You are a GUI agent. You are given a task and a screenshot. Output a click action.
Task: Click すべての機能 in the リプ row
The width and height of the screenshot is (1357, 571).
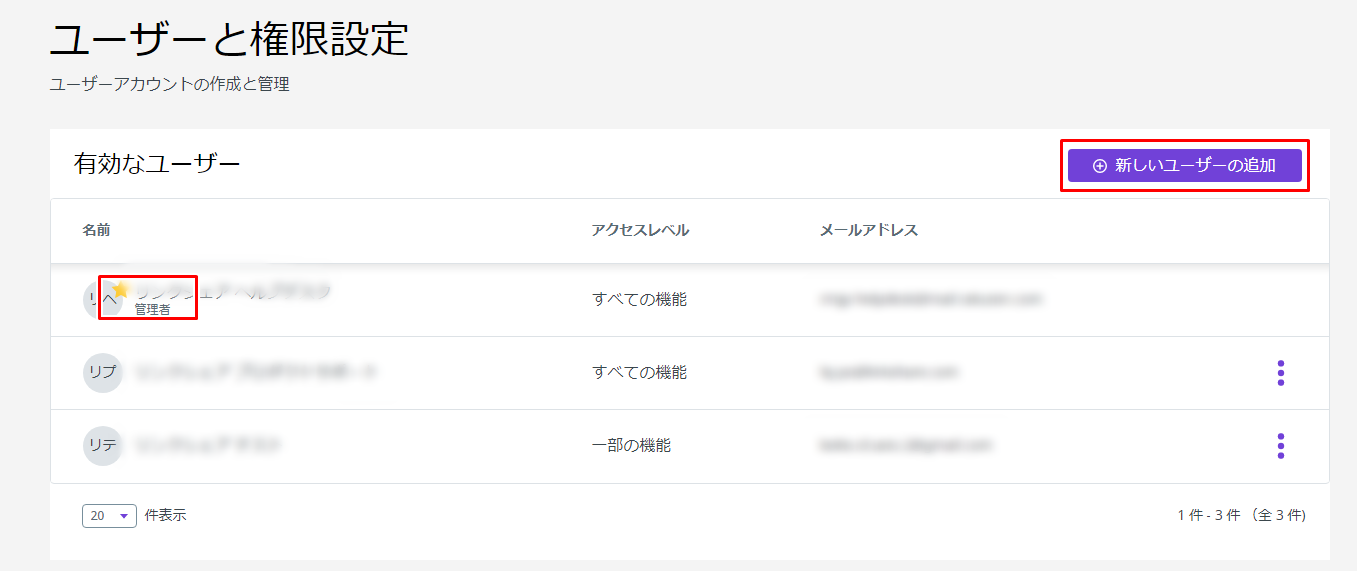639,372
